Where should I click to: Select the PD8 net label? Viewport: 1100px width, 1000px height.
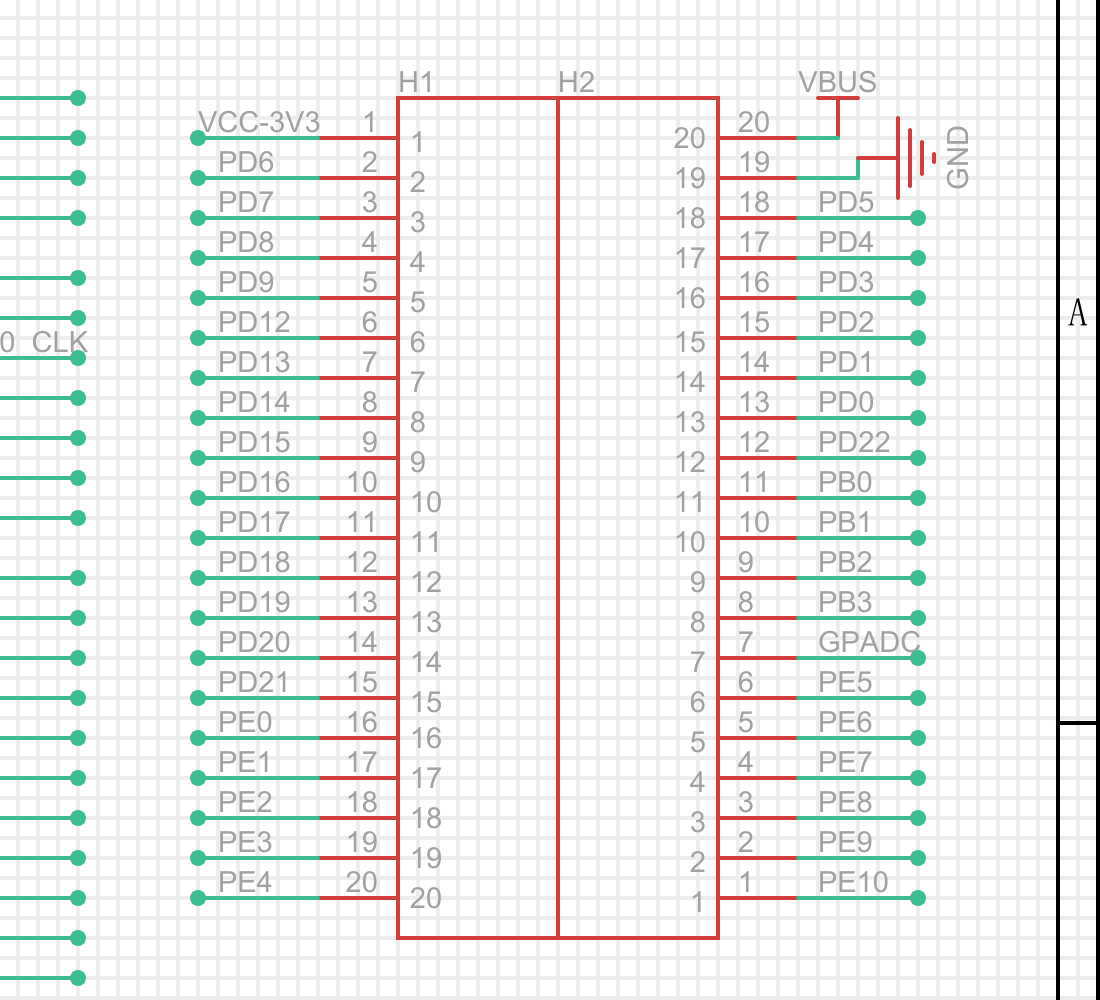tap(246, 242)
